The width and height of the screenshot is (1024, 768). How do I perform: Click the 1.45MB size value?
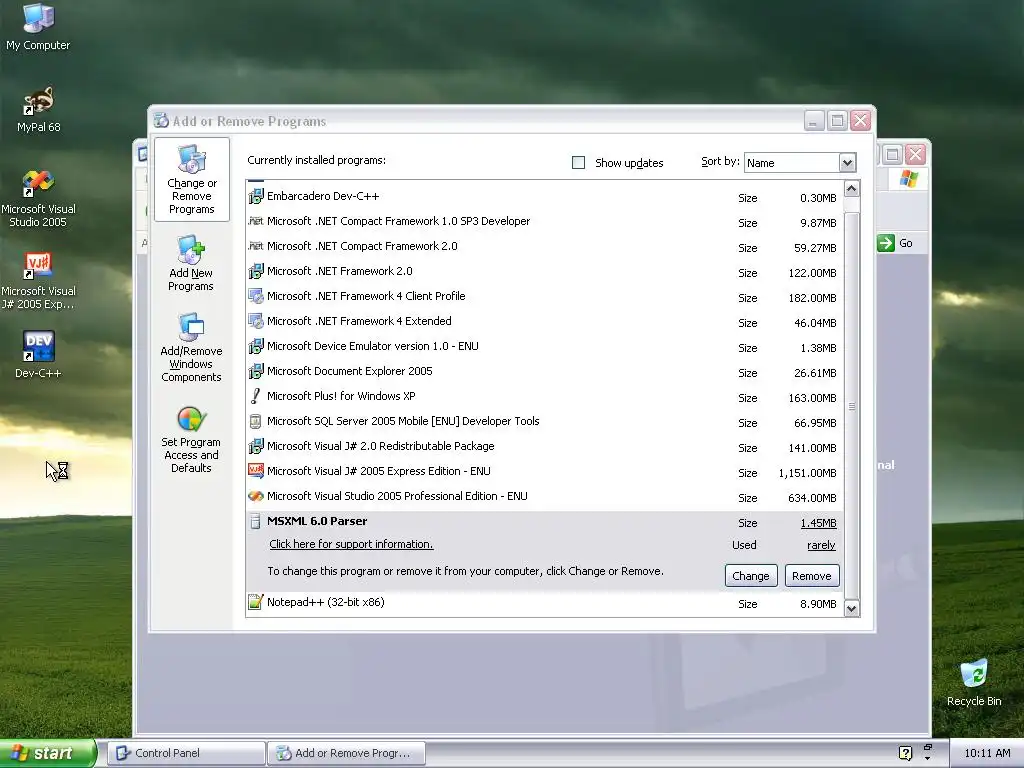coord(818,523)
